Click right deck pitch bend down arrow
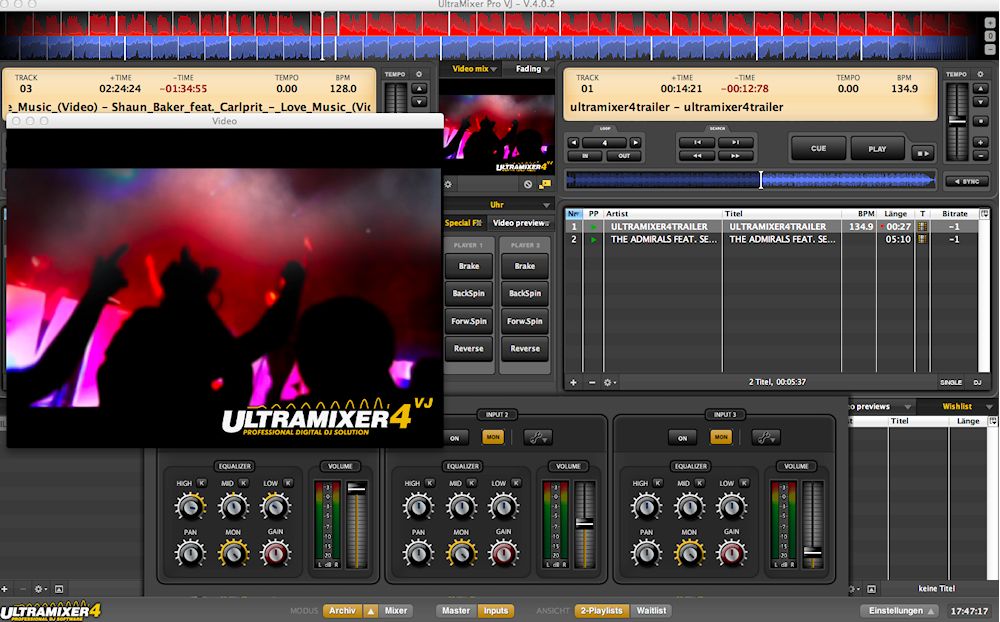The image size is (1000, 622). pyautogui.click(x=980, y=102)
